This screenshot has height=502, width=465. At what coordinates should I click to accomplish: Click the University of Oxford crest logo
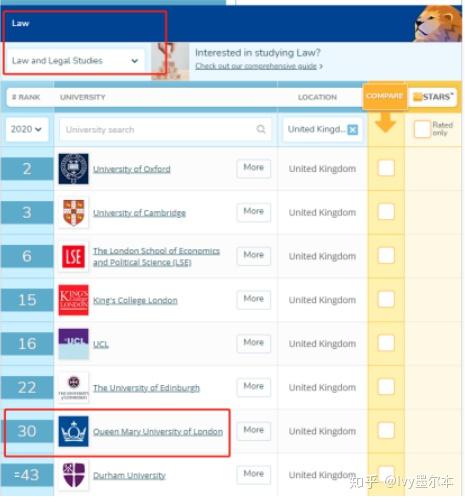74,169
